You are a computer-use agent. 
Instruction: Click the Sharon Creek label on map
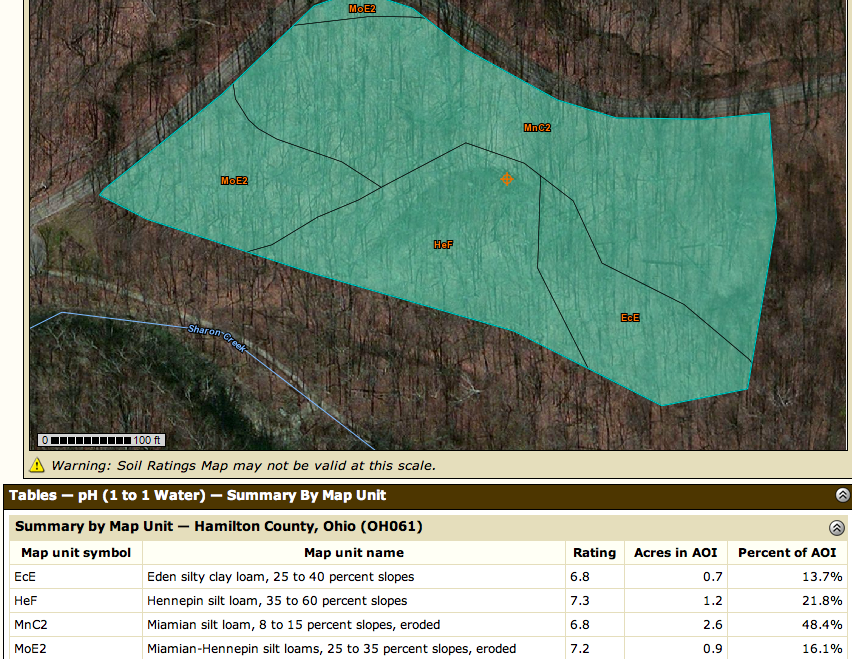tap(217, 338)
